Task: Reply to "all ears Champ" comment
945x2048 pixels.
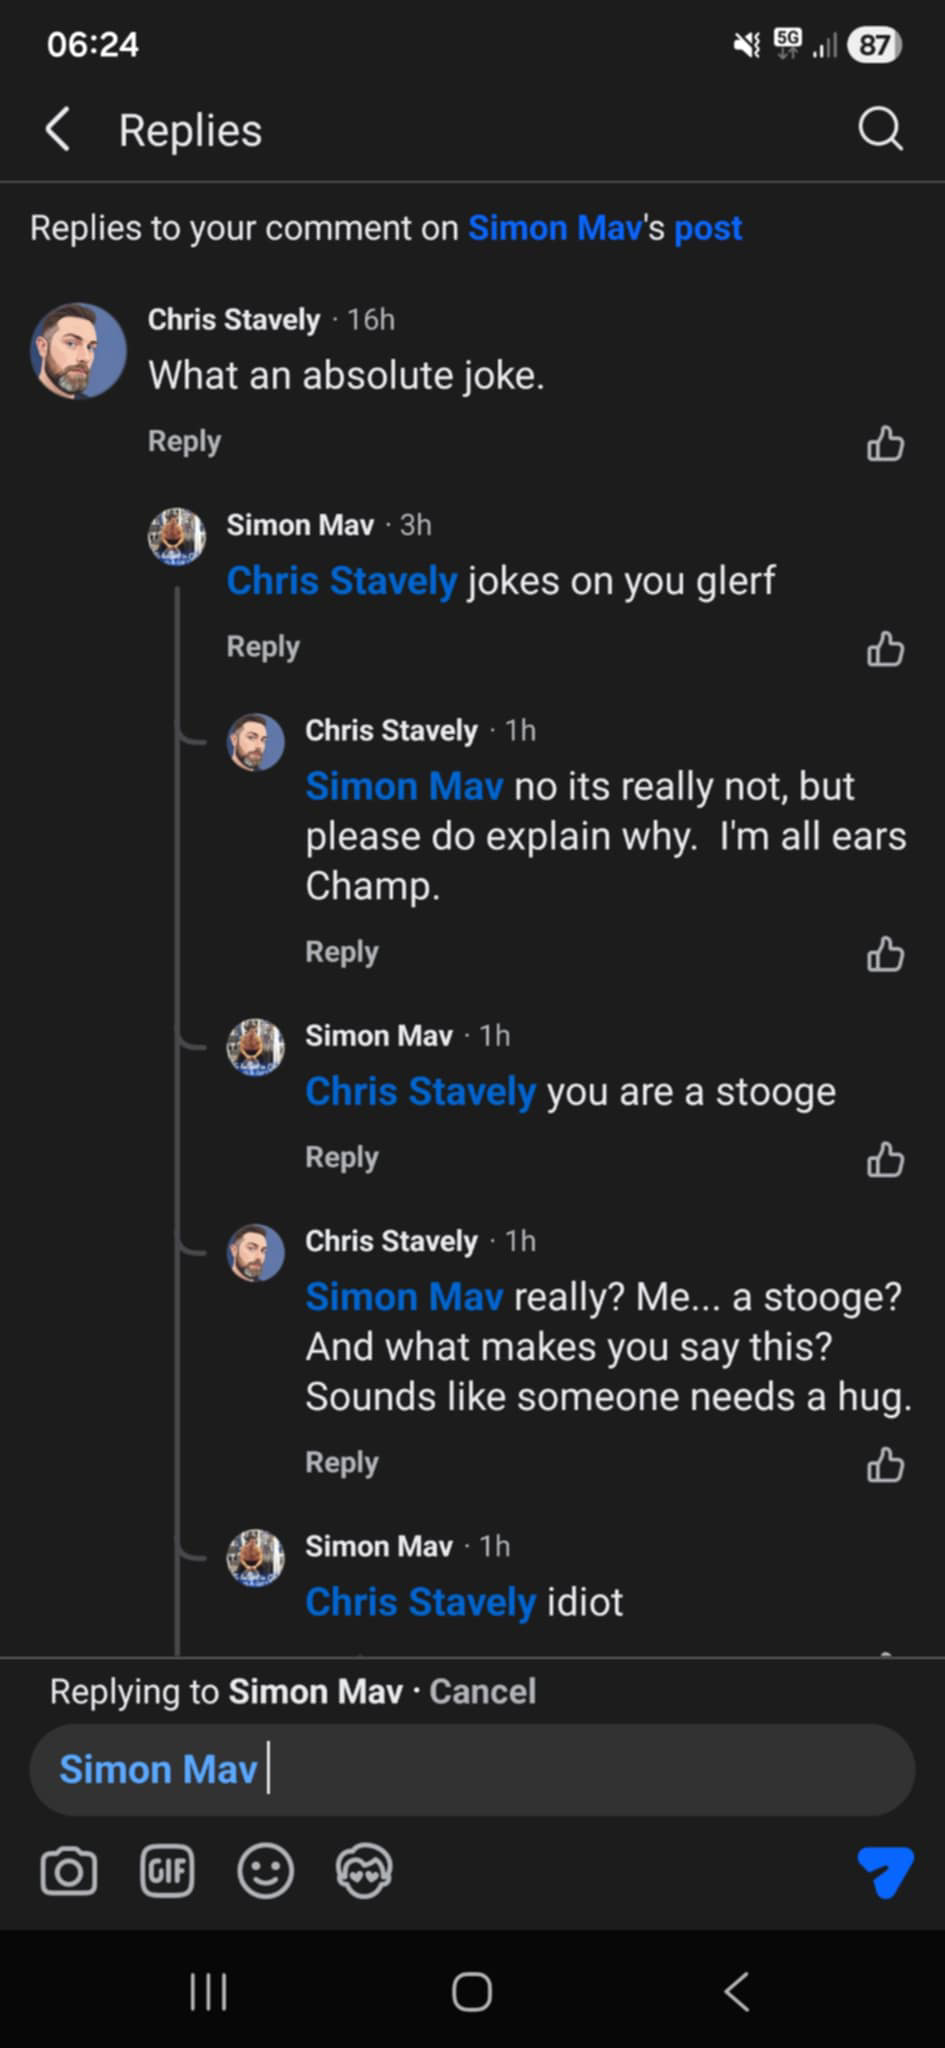Action: (x=342, y=952)
